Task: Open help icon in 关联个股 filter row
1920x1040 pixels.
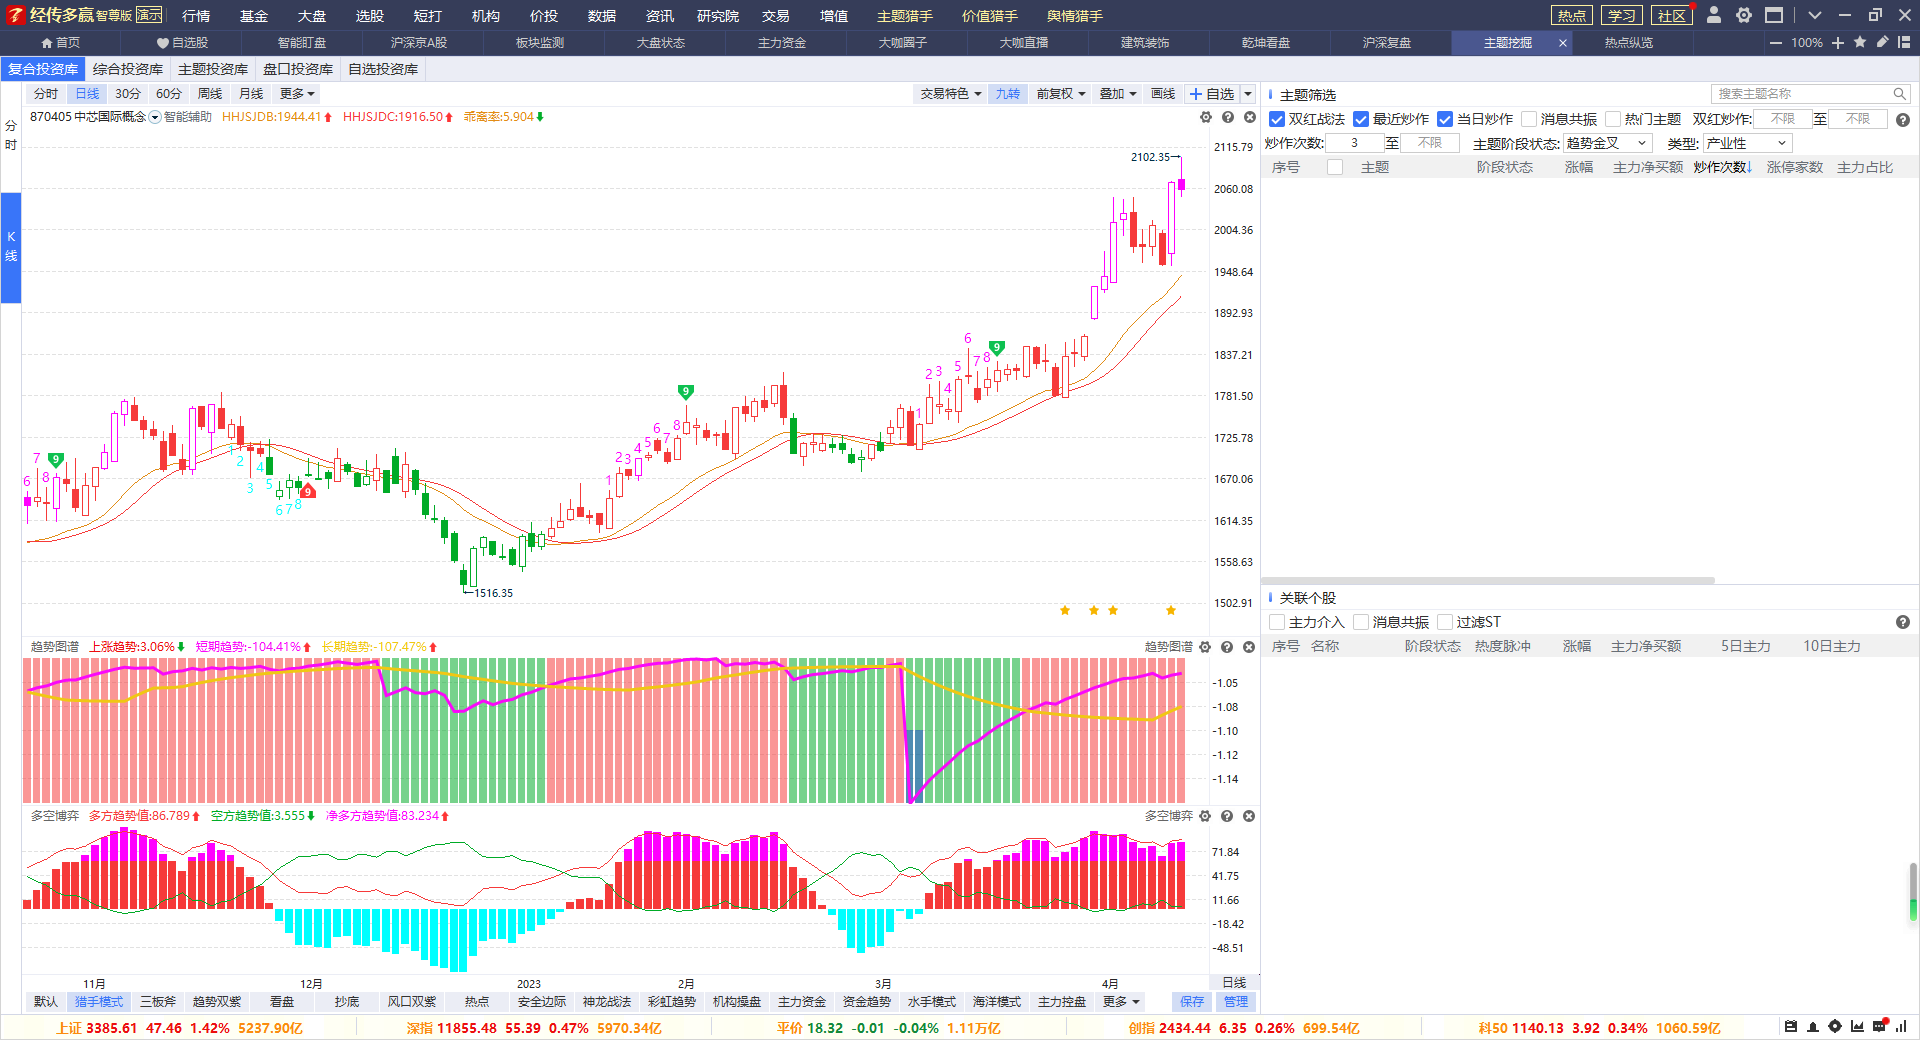Action: coord(1903,622)
